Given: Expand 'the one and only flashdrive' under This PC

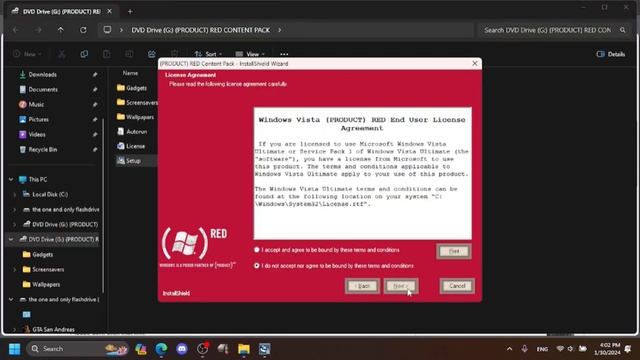Looking at the screenshot, I should click(15, 210).
